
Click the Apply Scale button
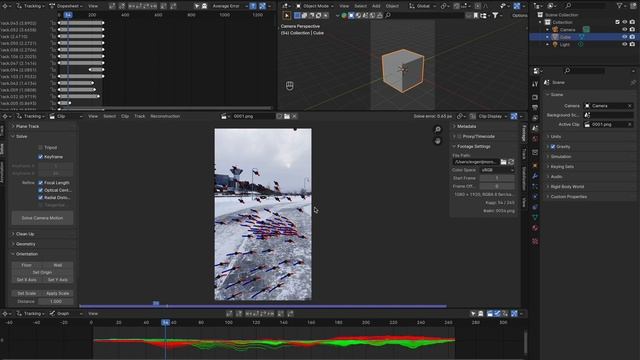coord(58,293)
